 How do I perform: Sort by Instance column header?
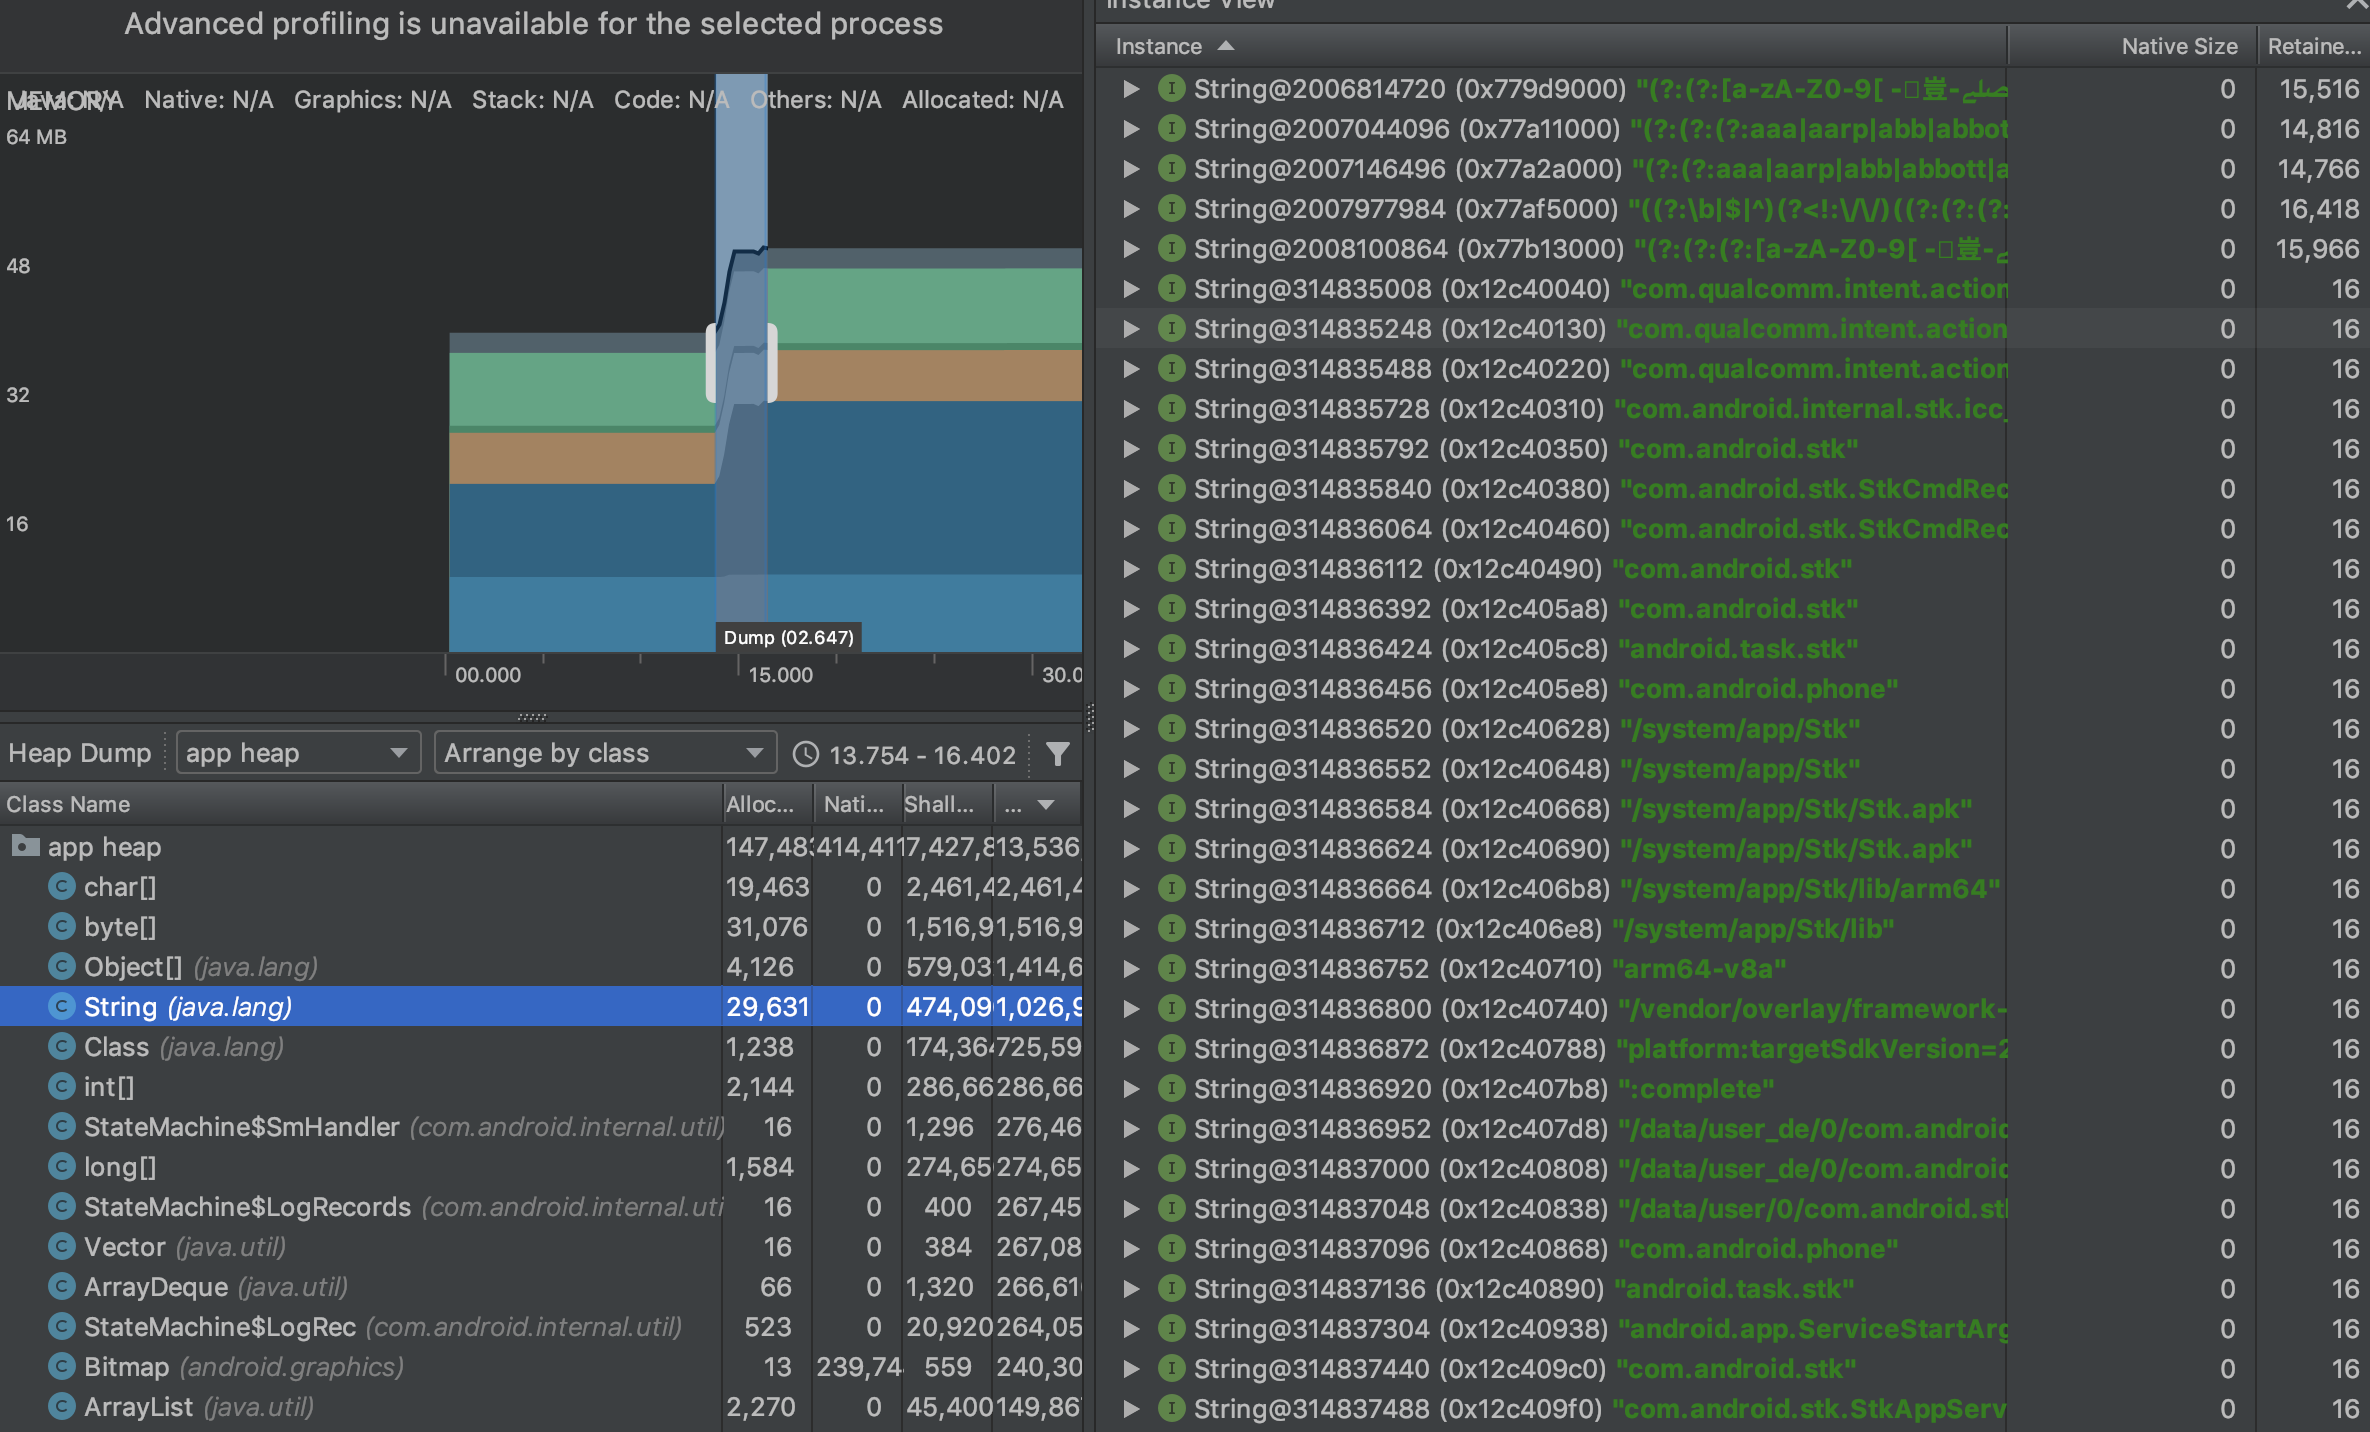click(1160, 46)
